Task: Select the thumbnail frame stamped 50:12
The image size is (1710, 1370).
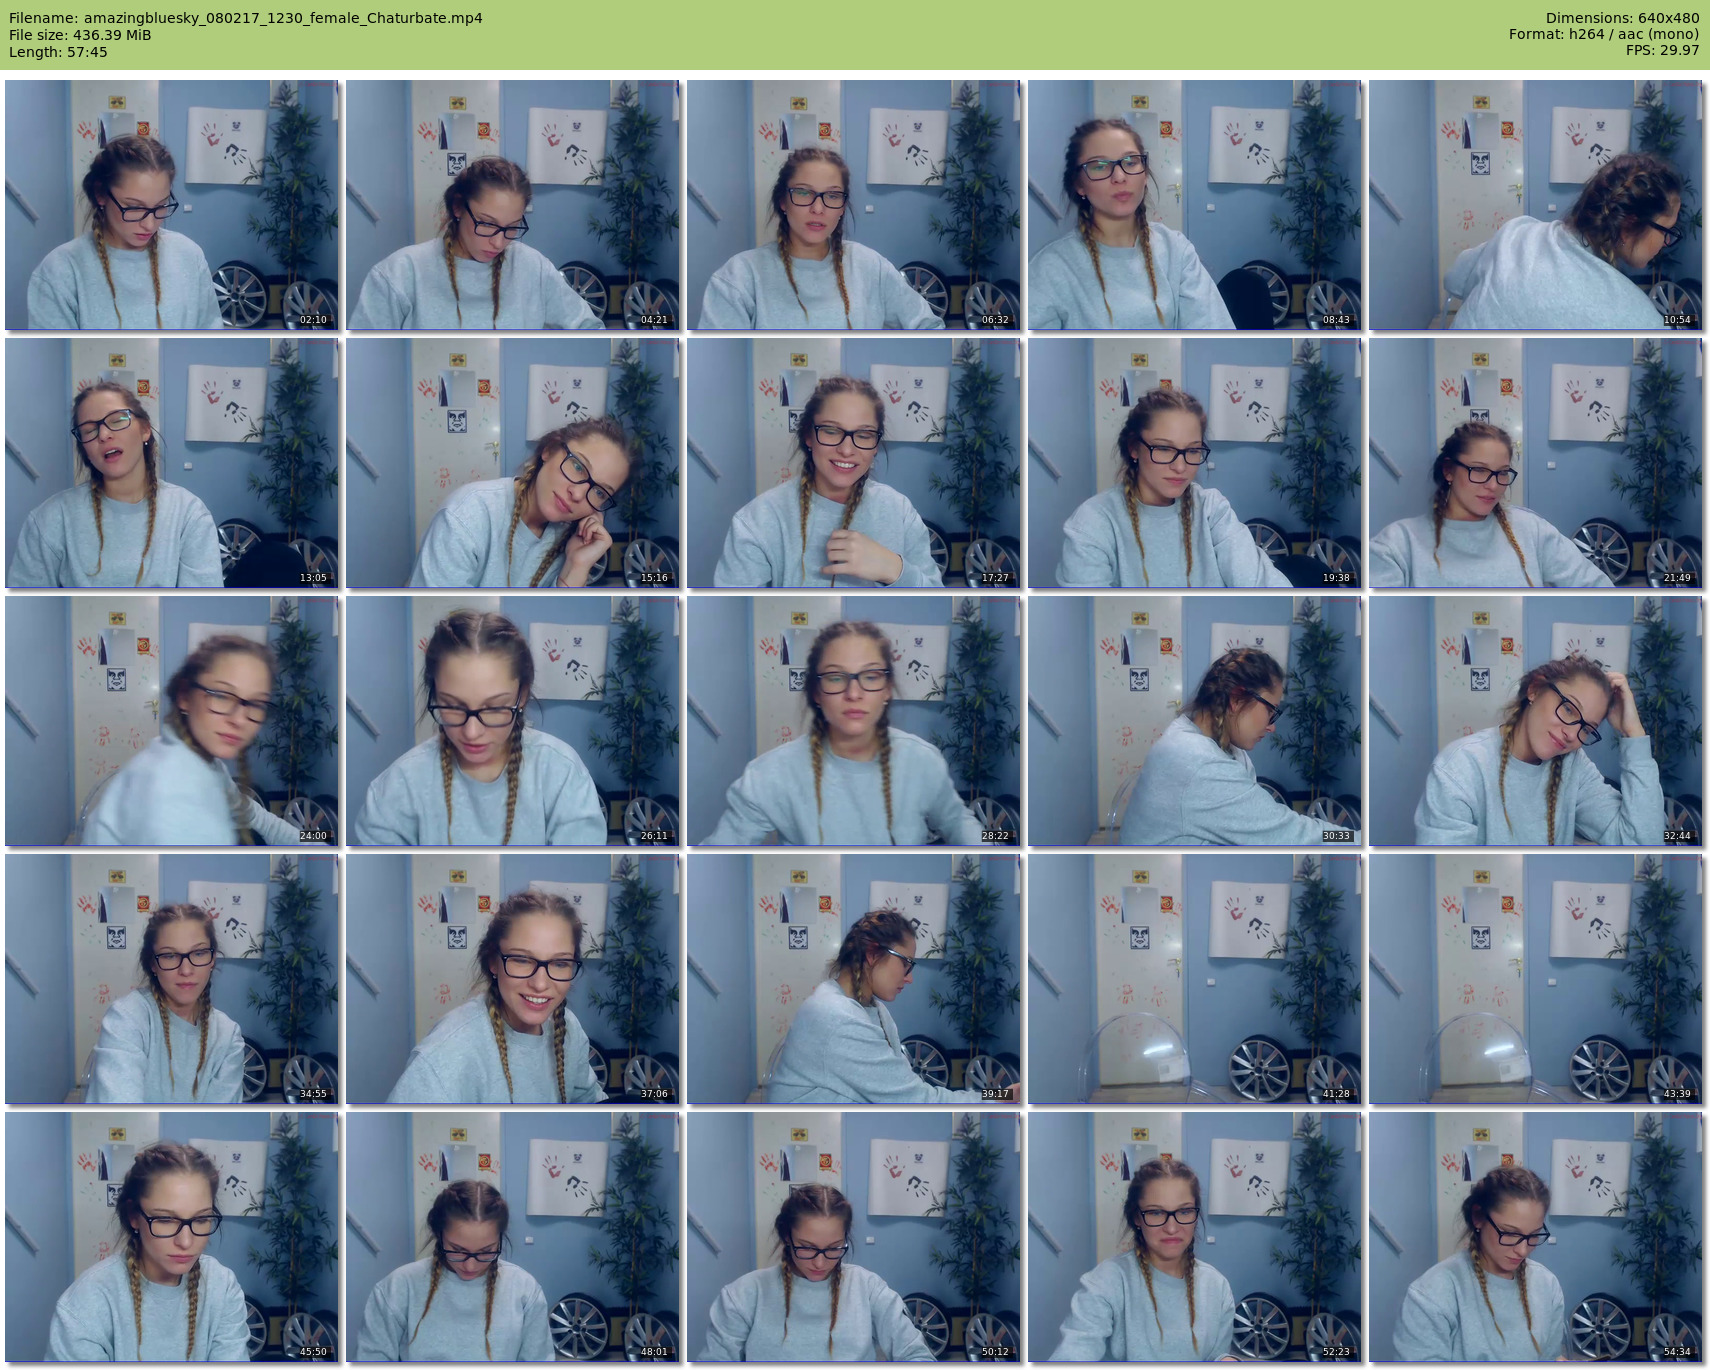Action: click(x=854, y=1237)
